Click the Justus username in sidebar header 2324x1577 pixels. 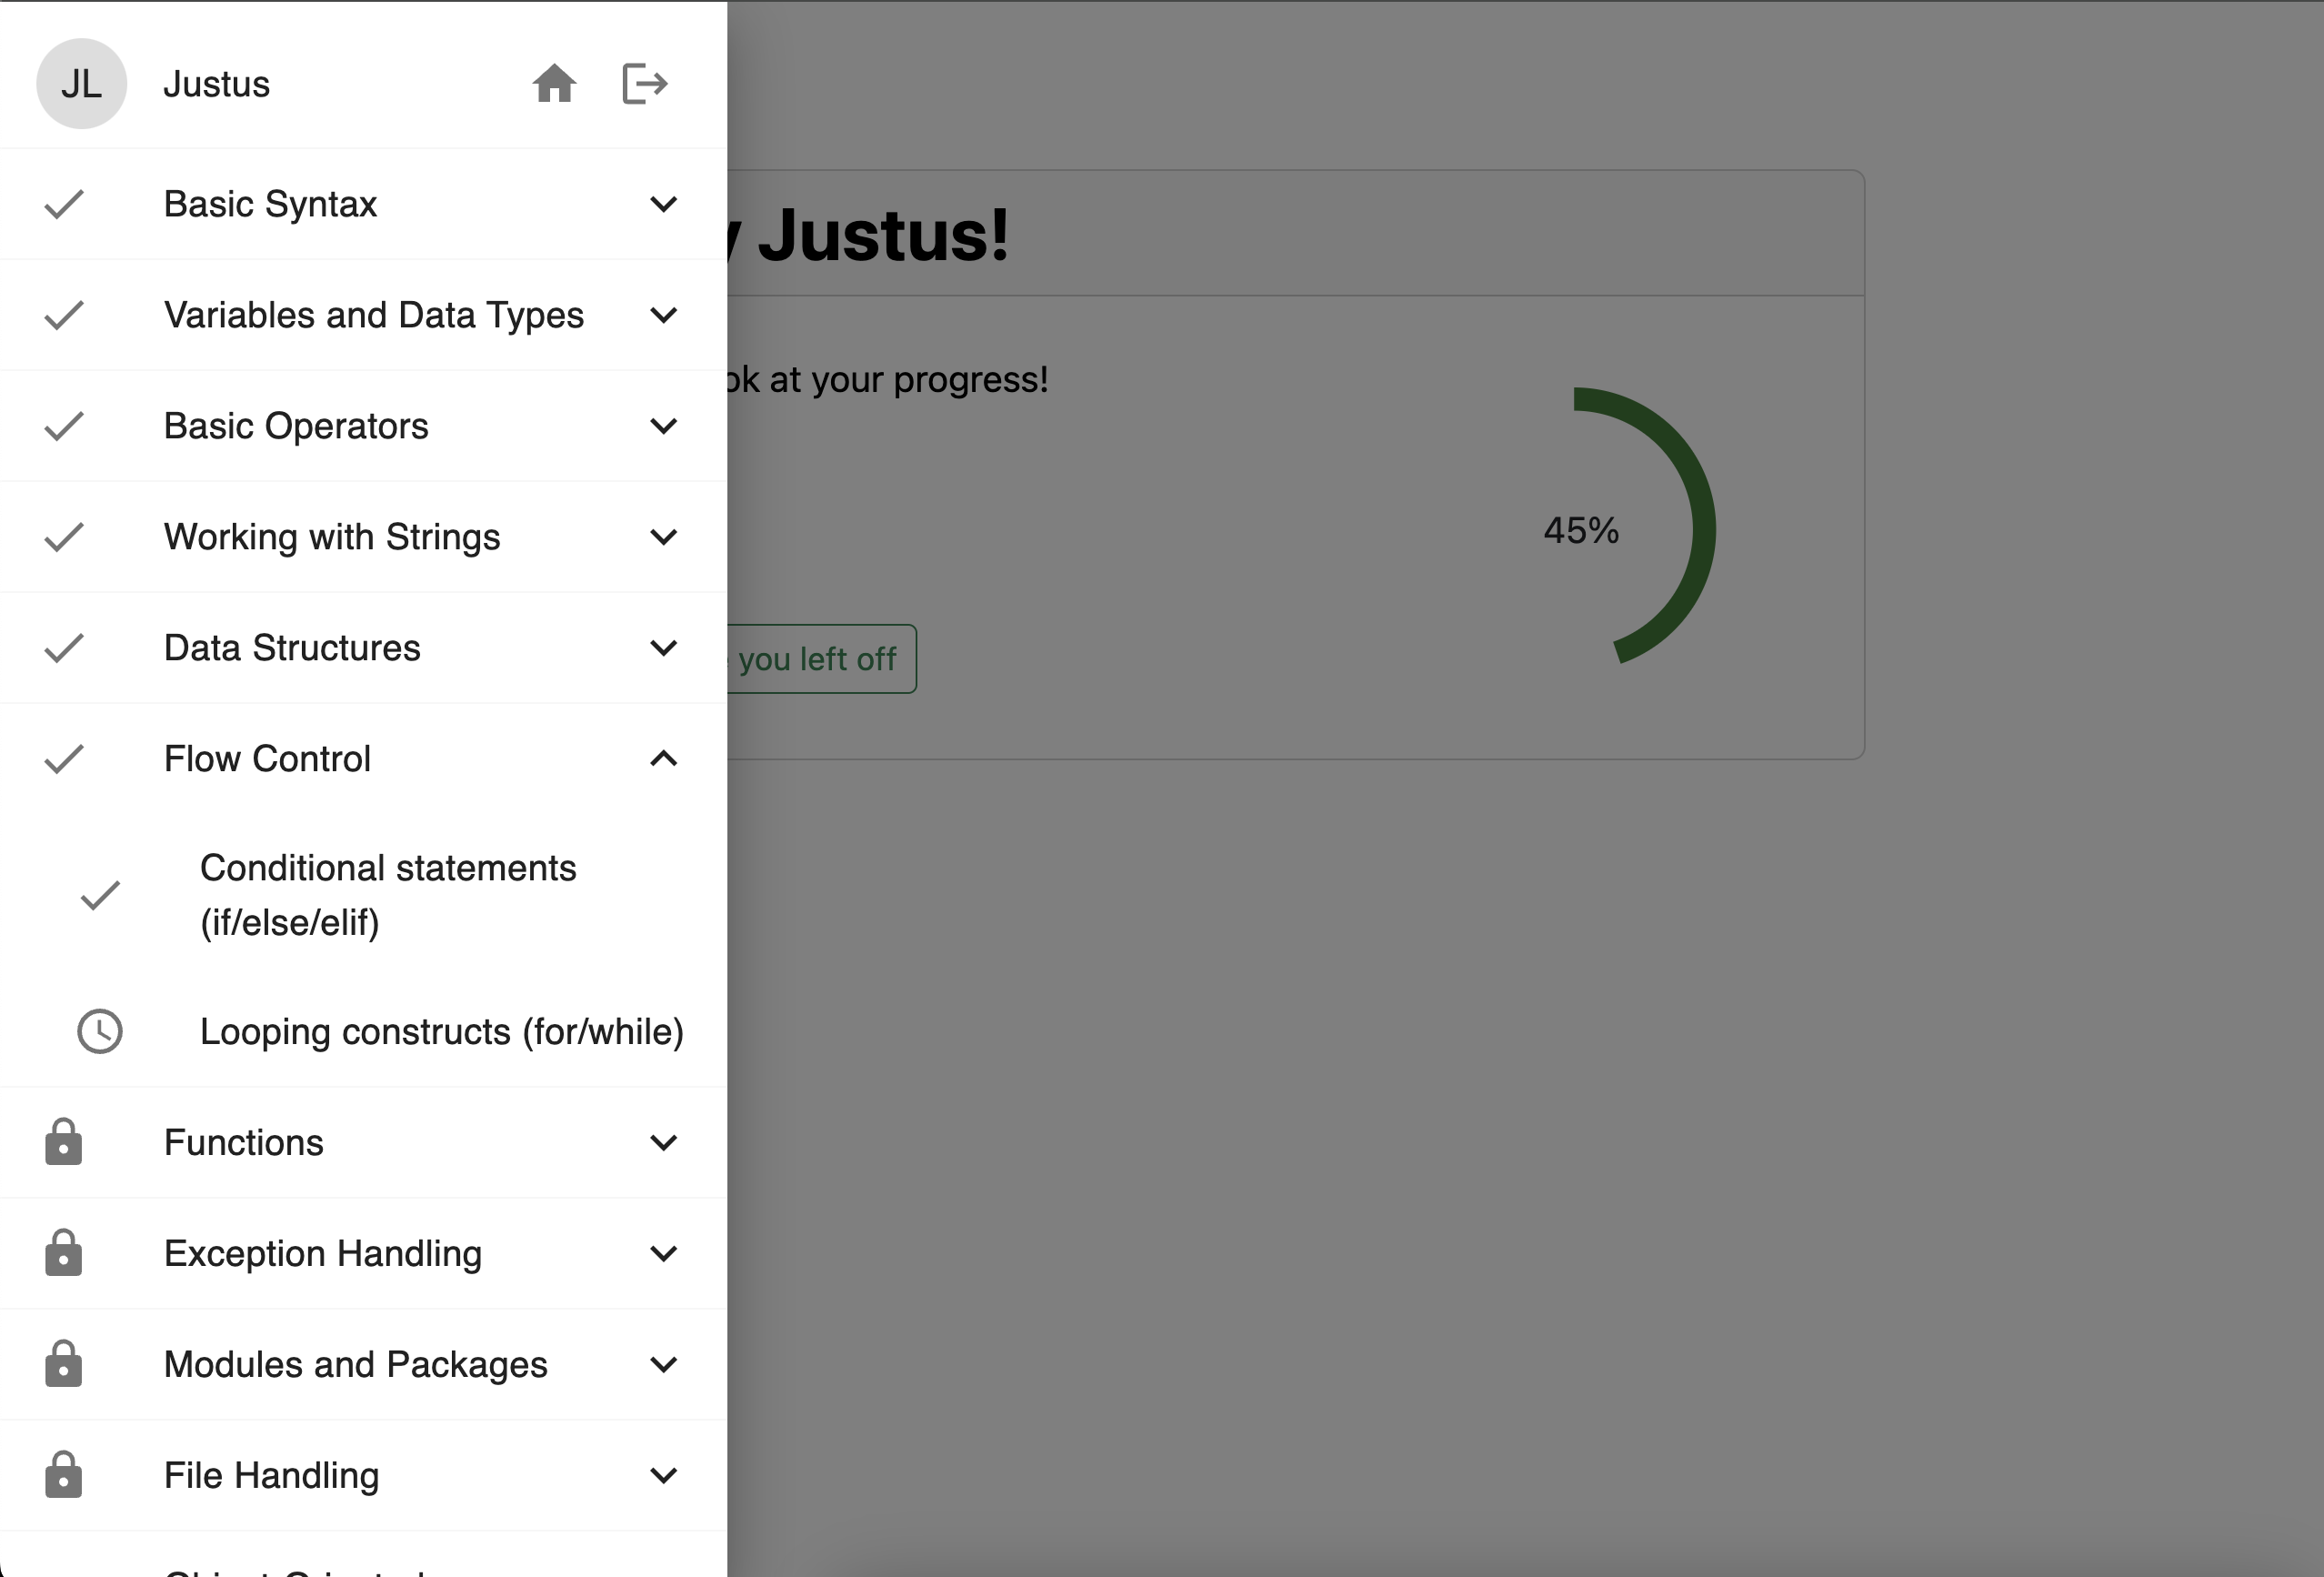point(216,84)
